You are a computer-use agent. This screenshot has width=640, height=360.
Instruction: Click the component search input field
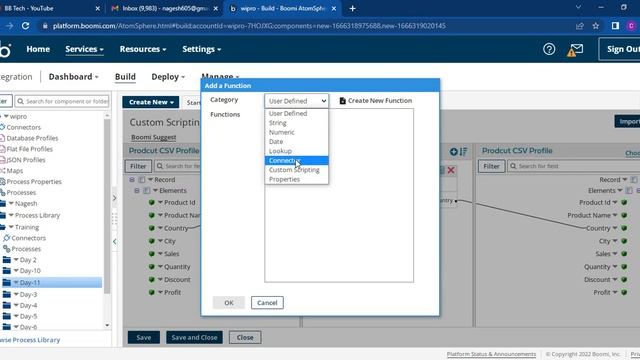(62, 101)
